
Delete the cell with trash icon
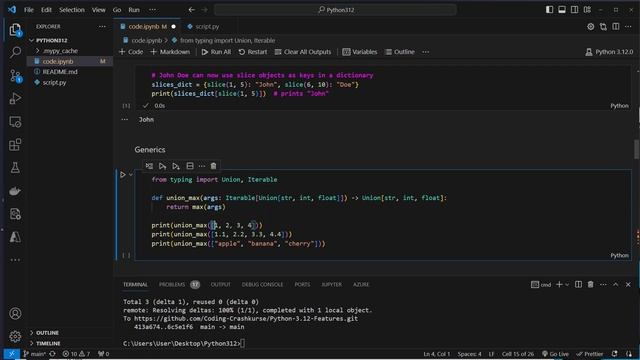213,166
